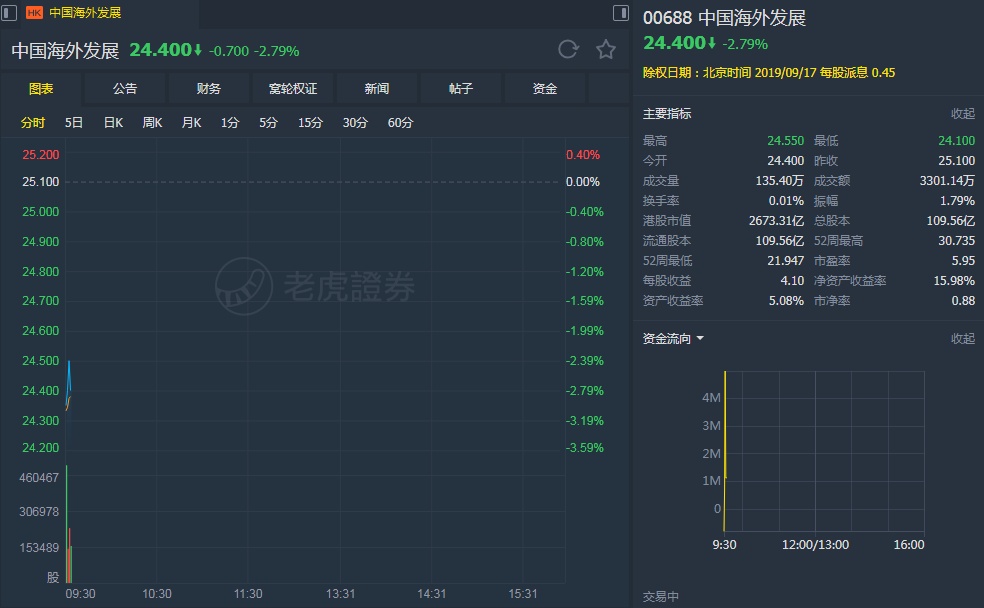Click the 市净率 value 0.88
The height and width of the screenshot is (608, 984).
click(963, 301)
